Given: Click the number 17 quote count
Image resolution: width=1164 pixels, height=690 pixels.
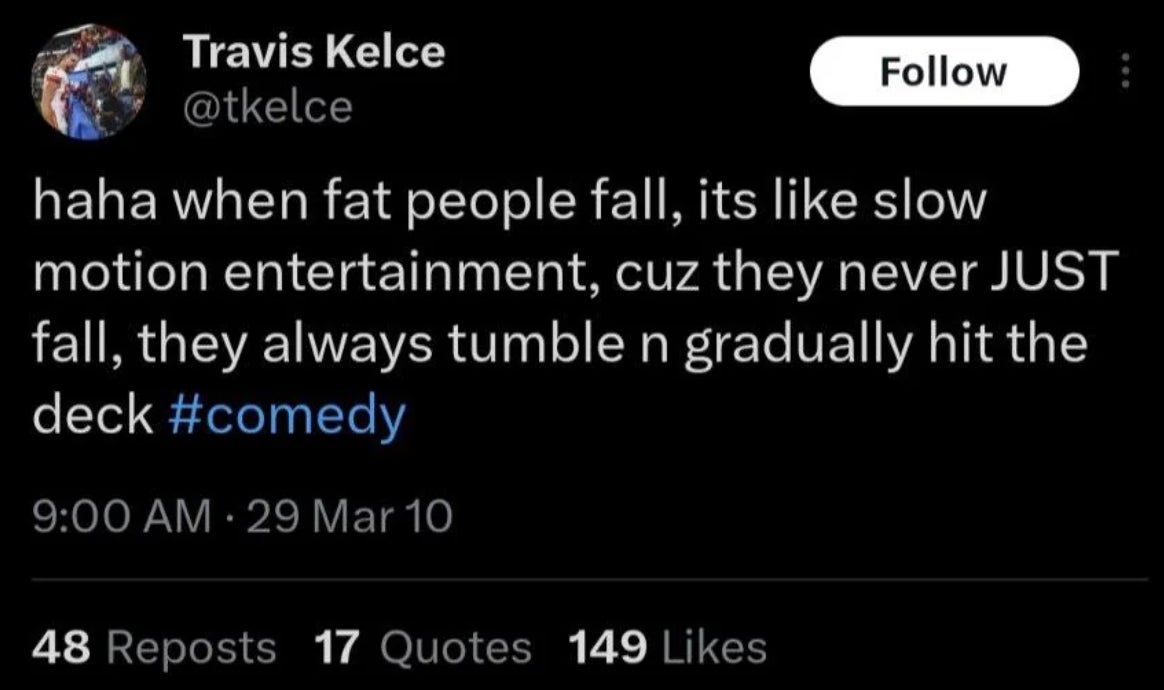Looking at the screenshot, I should pos(337,648).
